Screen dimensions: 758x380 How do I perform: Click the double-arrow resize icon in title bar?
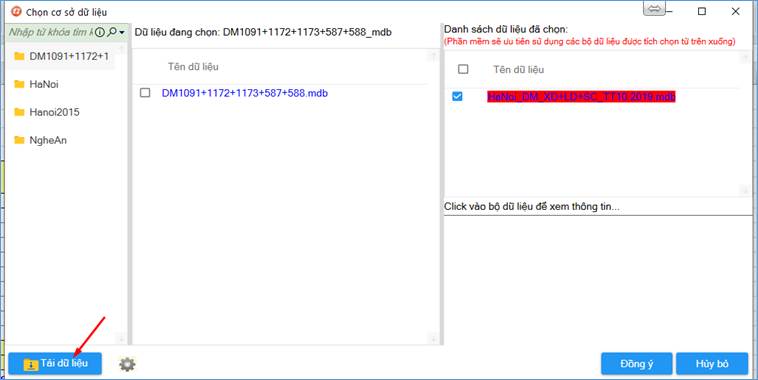click(654, 9)
